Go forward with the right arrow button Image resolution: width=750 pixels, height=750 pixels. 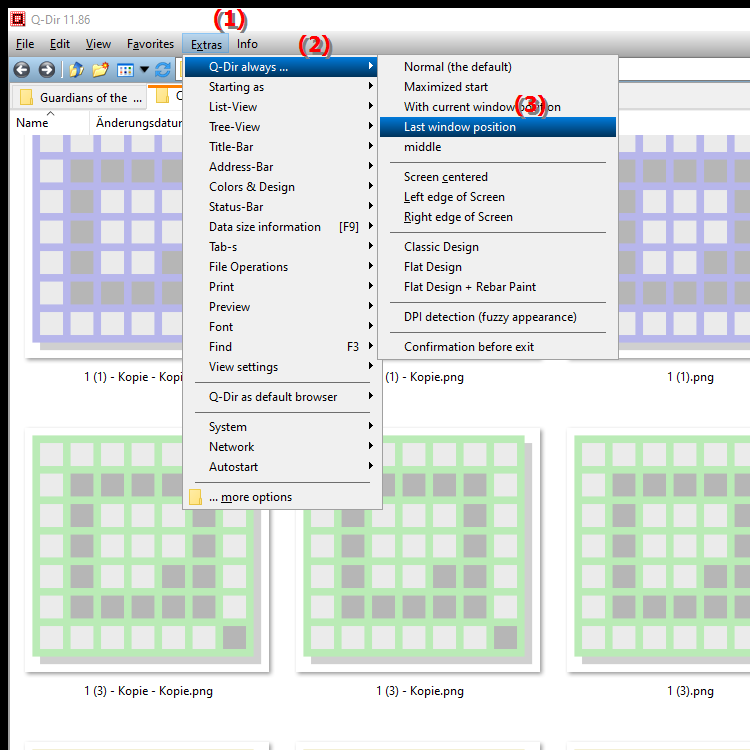tap(46, 70)
